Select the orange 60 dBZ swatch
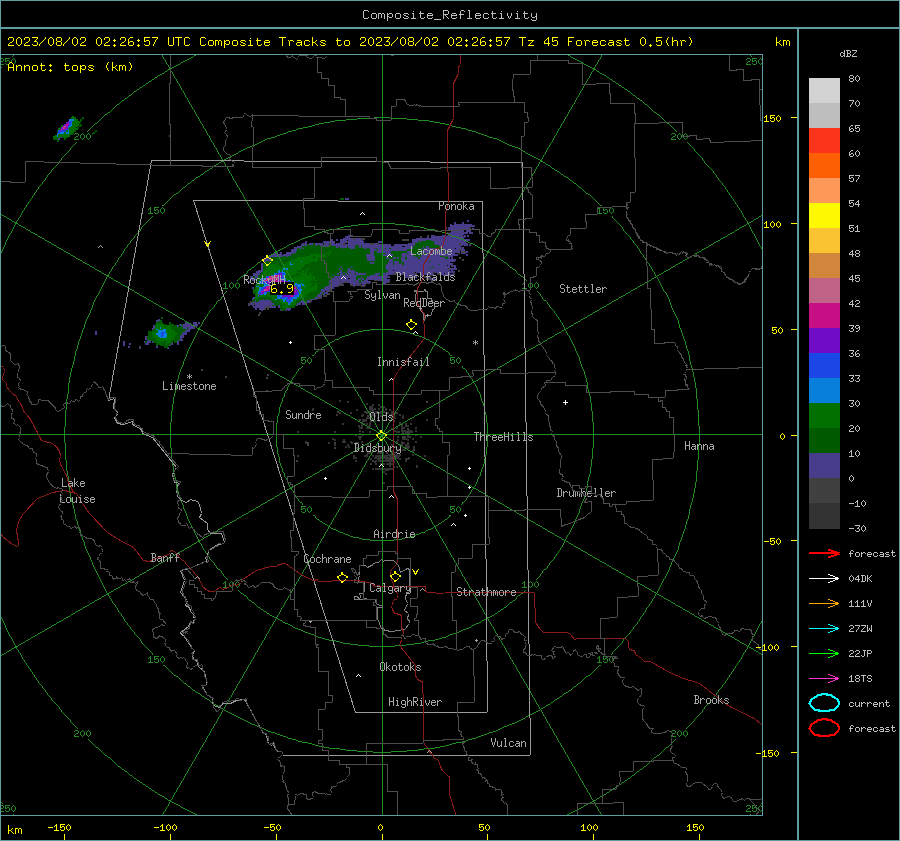Viewport: 900px width, 841px height. tap(824, 165)
